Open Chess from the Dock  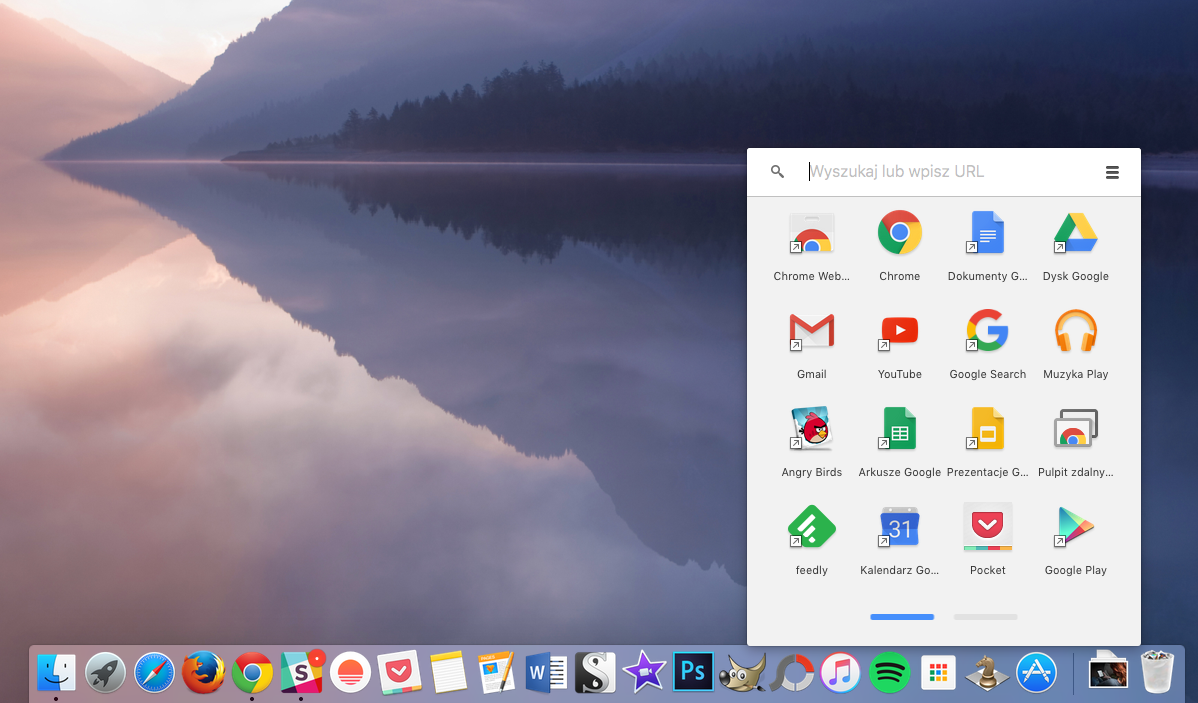click(987, 672)
